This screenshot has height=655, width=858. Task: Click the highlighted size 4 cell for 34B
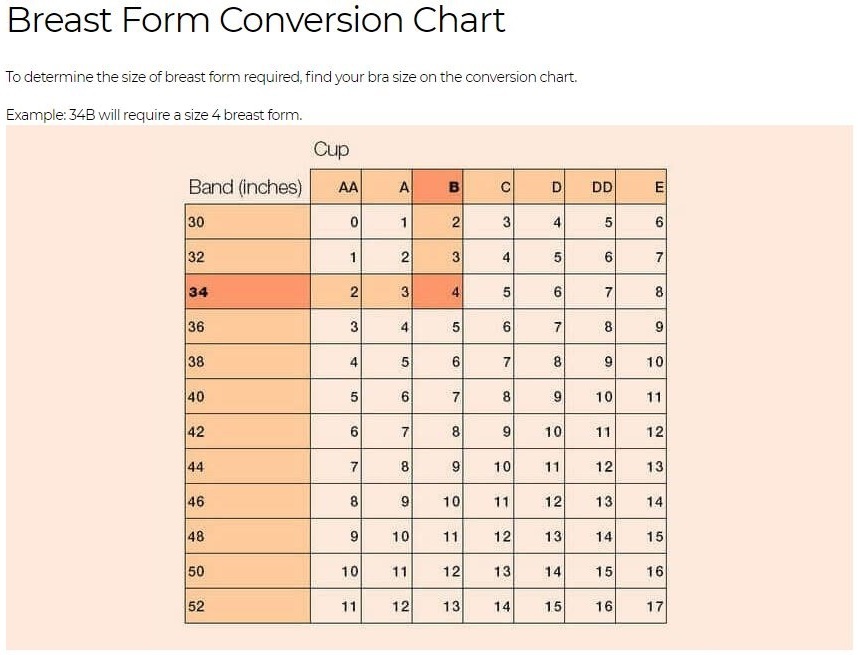[x=438, y=292]
